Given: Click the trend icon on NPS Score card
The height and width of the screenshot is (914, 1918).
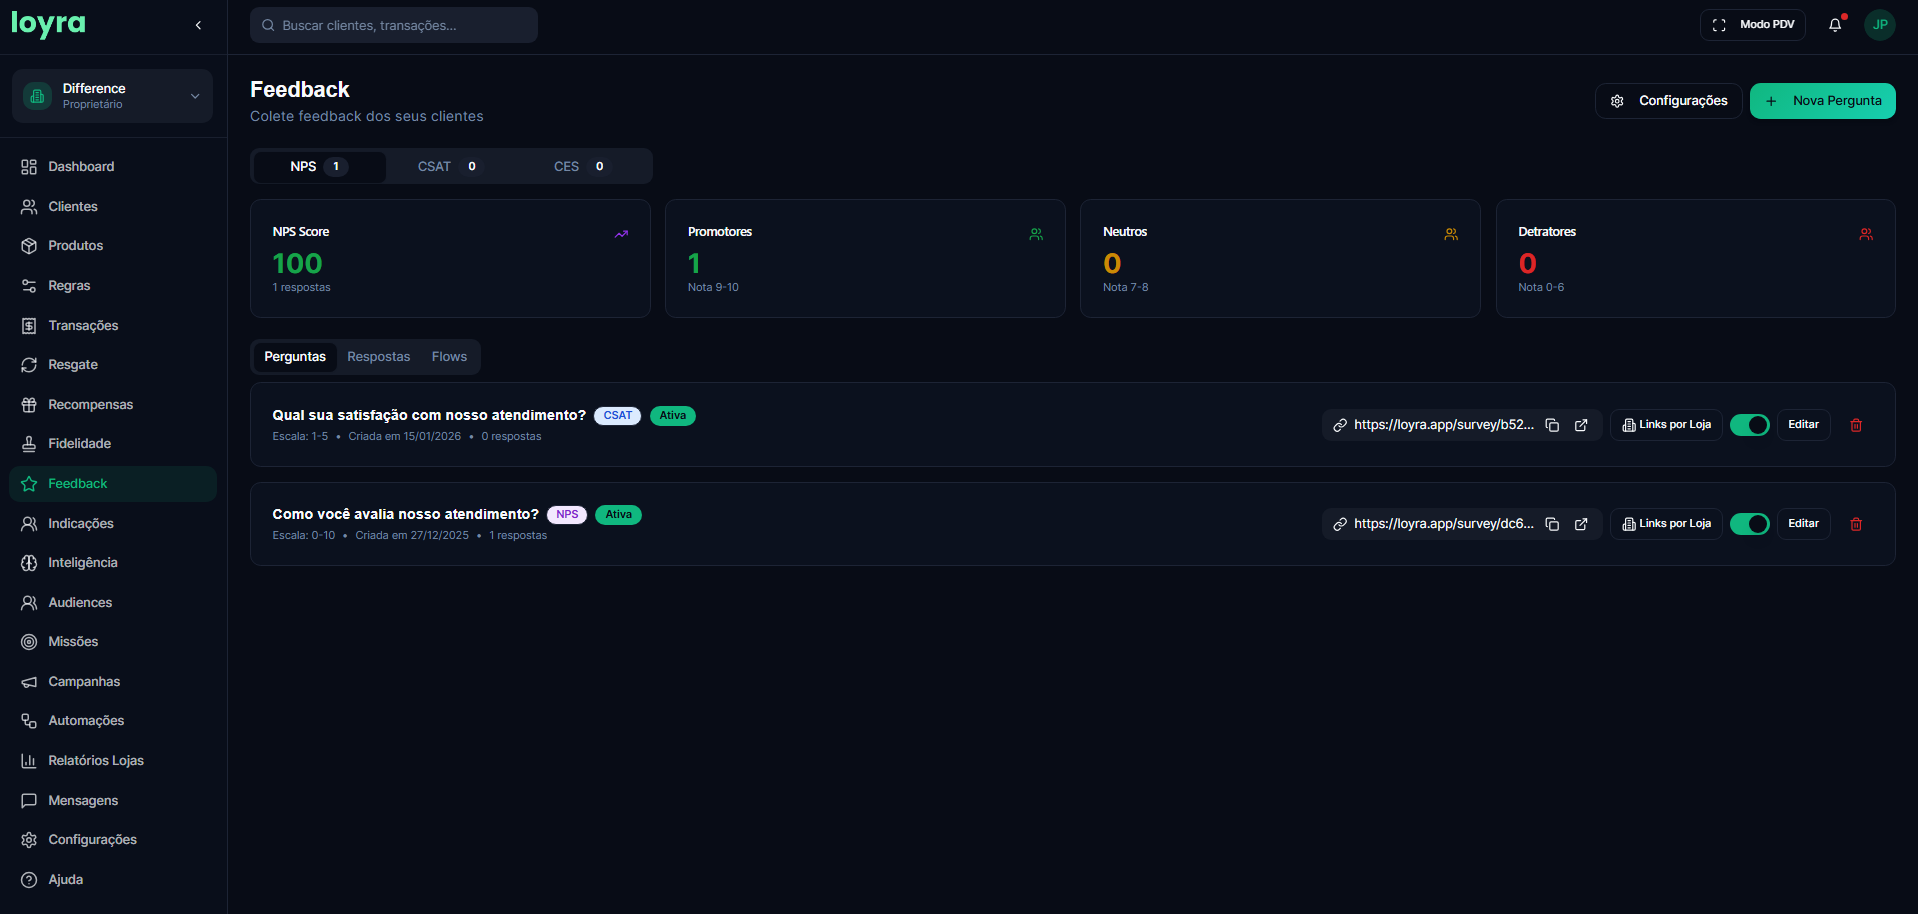Looking at the screenshot, I should tap(621, 234).
